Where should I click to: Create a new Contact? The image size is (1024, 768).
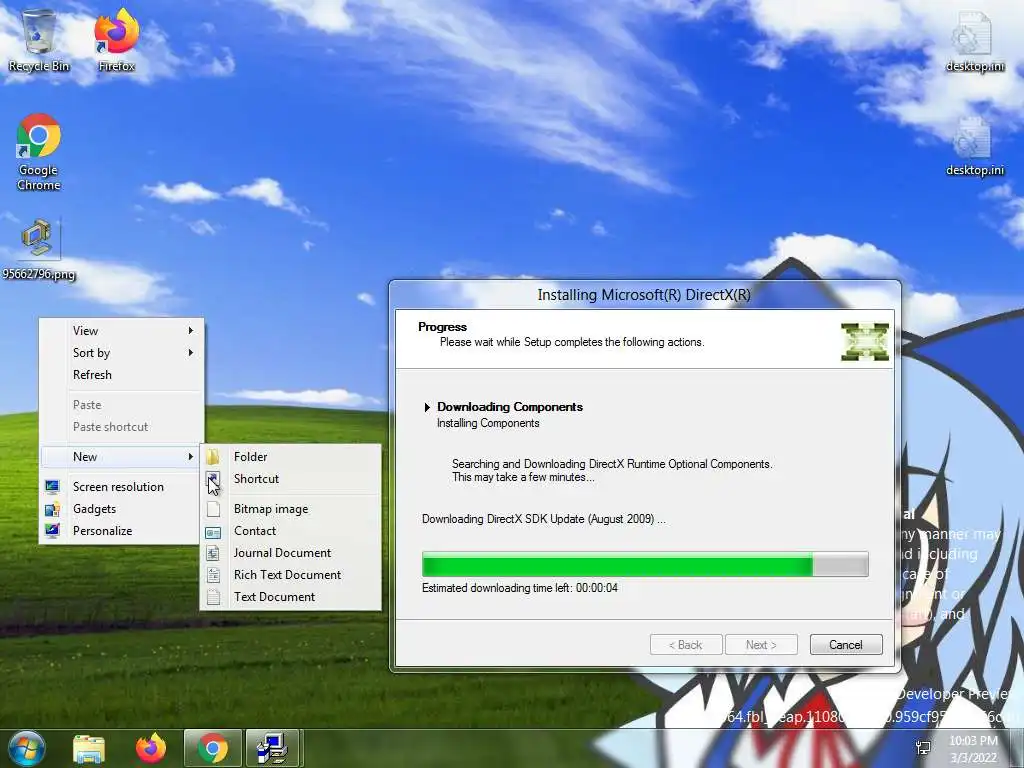291,531
